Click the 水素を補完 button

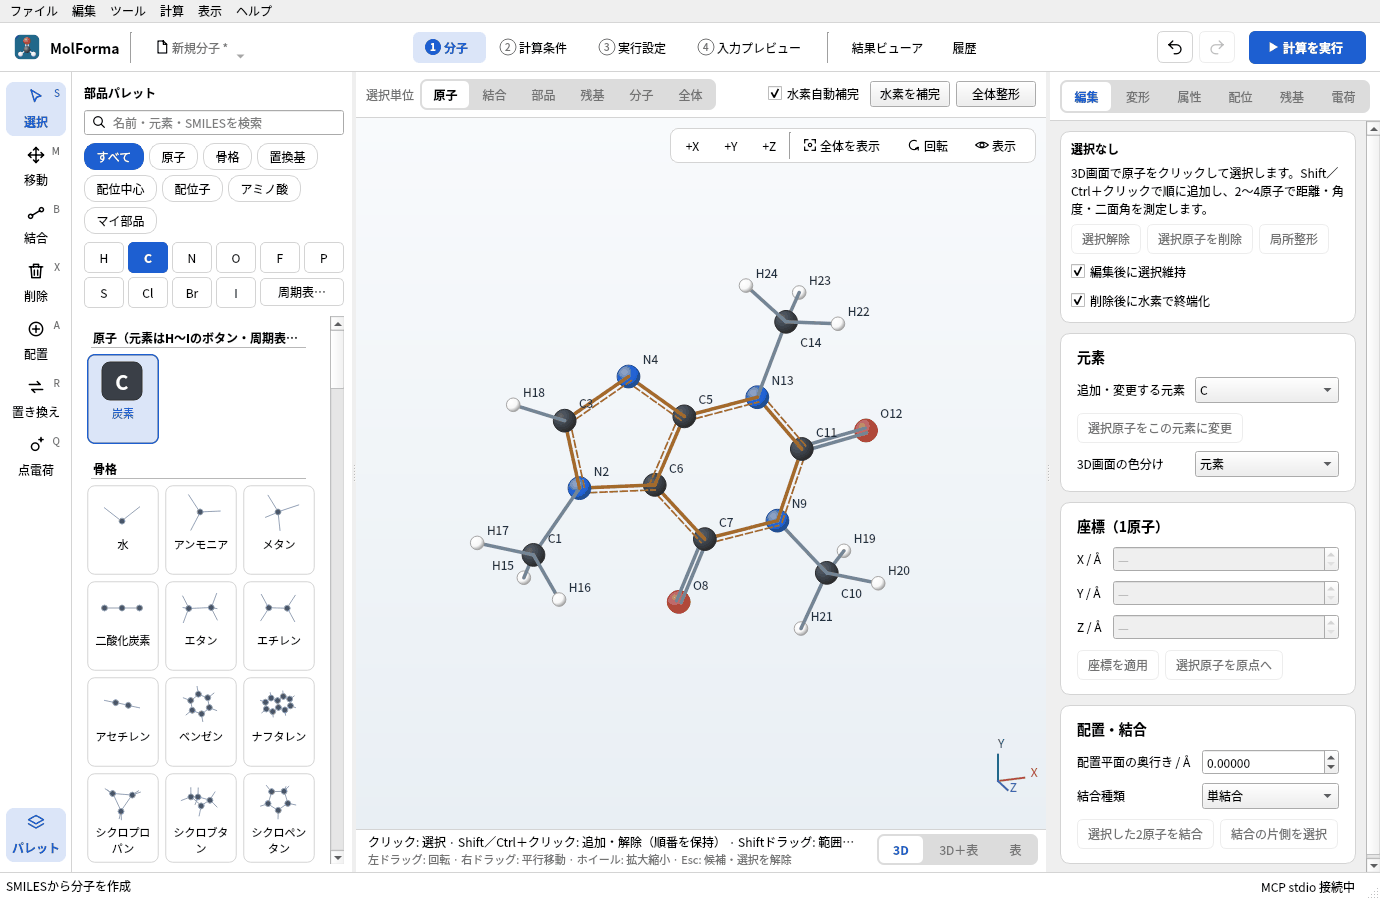click(x=910, y=94)
